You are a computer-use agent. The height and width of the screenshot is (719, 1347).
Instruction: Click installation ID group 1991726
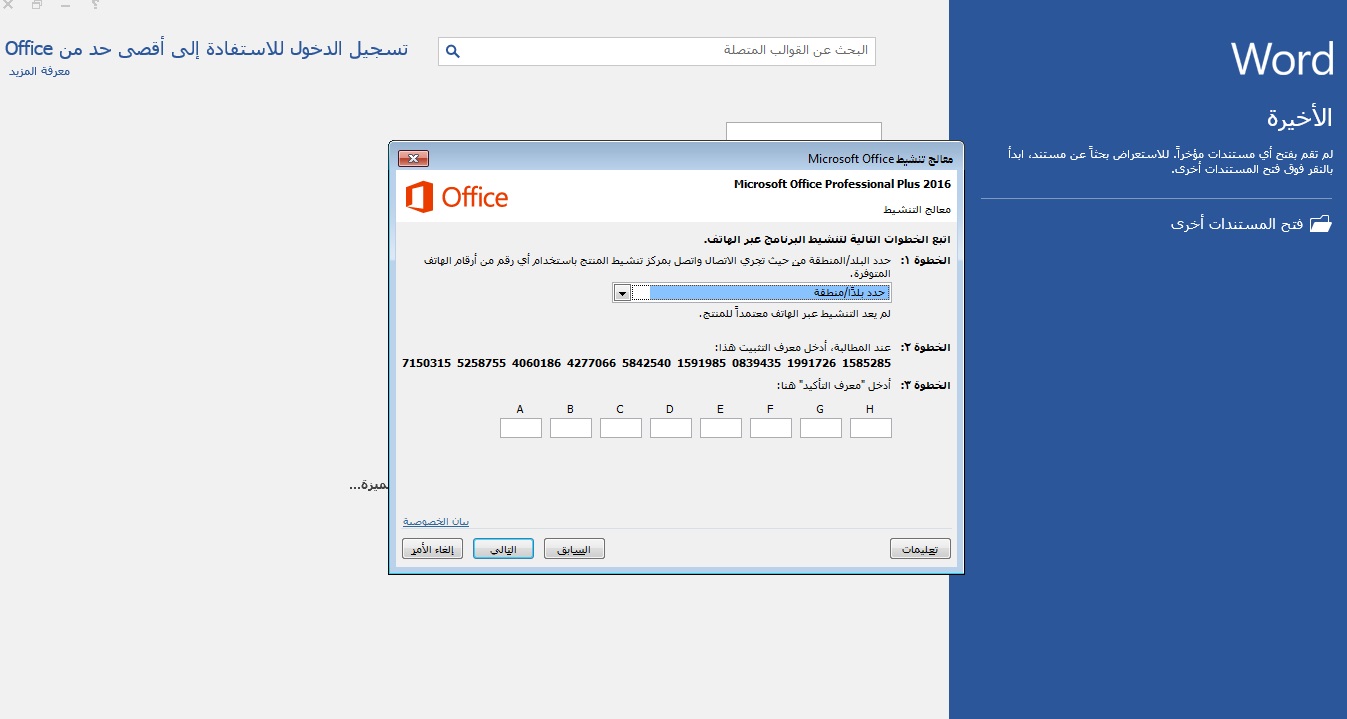click(x=811, y=363)
